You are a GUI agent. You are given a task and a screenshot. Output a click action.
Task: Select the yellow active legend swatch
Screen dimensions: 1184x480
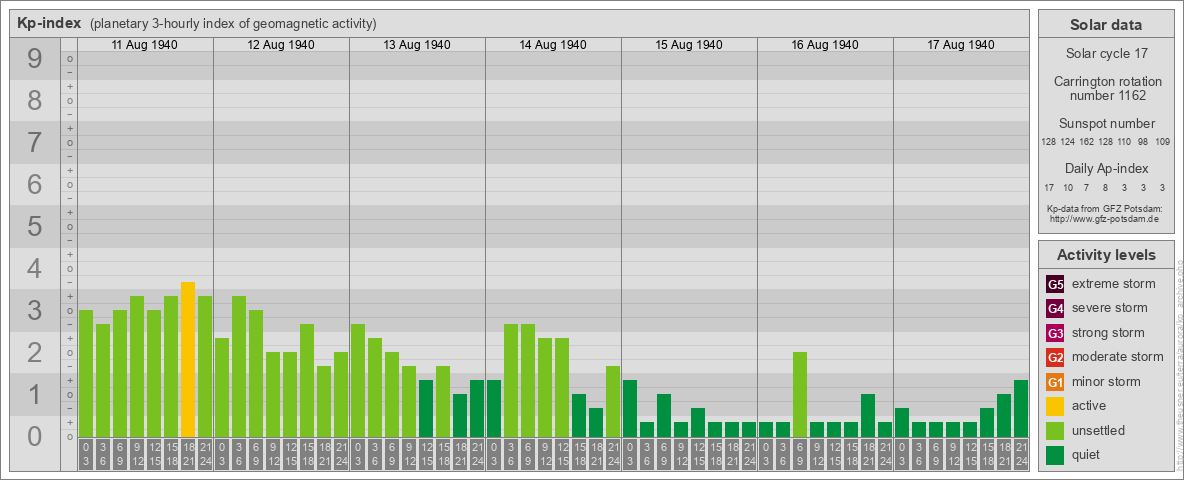tap(1055, 406)
